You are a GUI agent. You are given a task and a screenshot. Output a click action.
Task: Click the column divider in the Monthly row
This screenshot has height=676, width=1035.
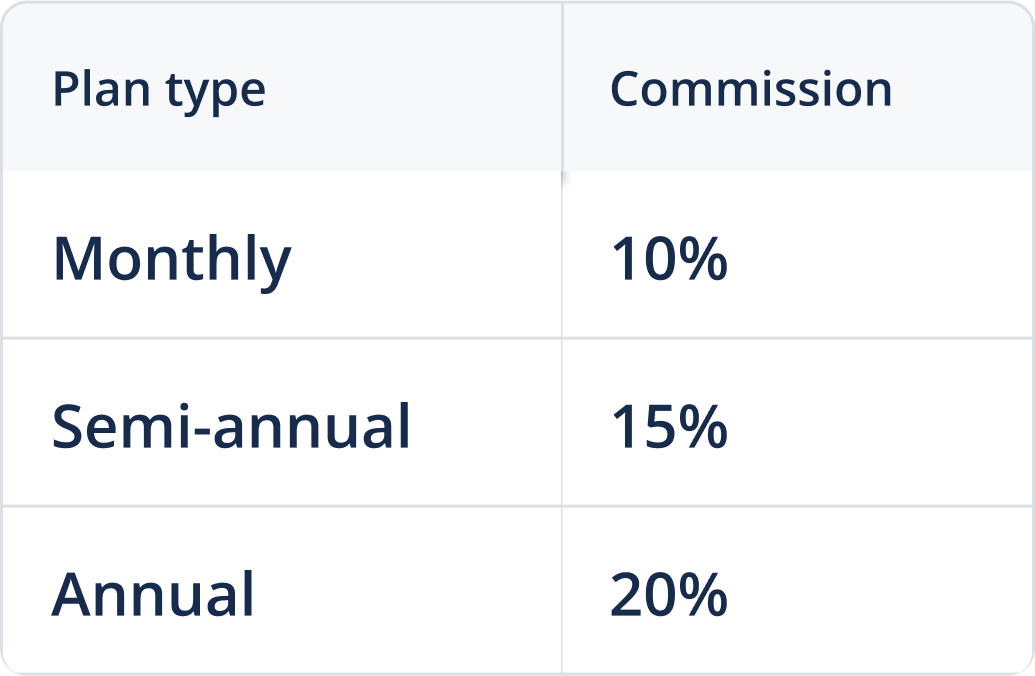pyautogui.click(x=562, y=255)
